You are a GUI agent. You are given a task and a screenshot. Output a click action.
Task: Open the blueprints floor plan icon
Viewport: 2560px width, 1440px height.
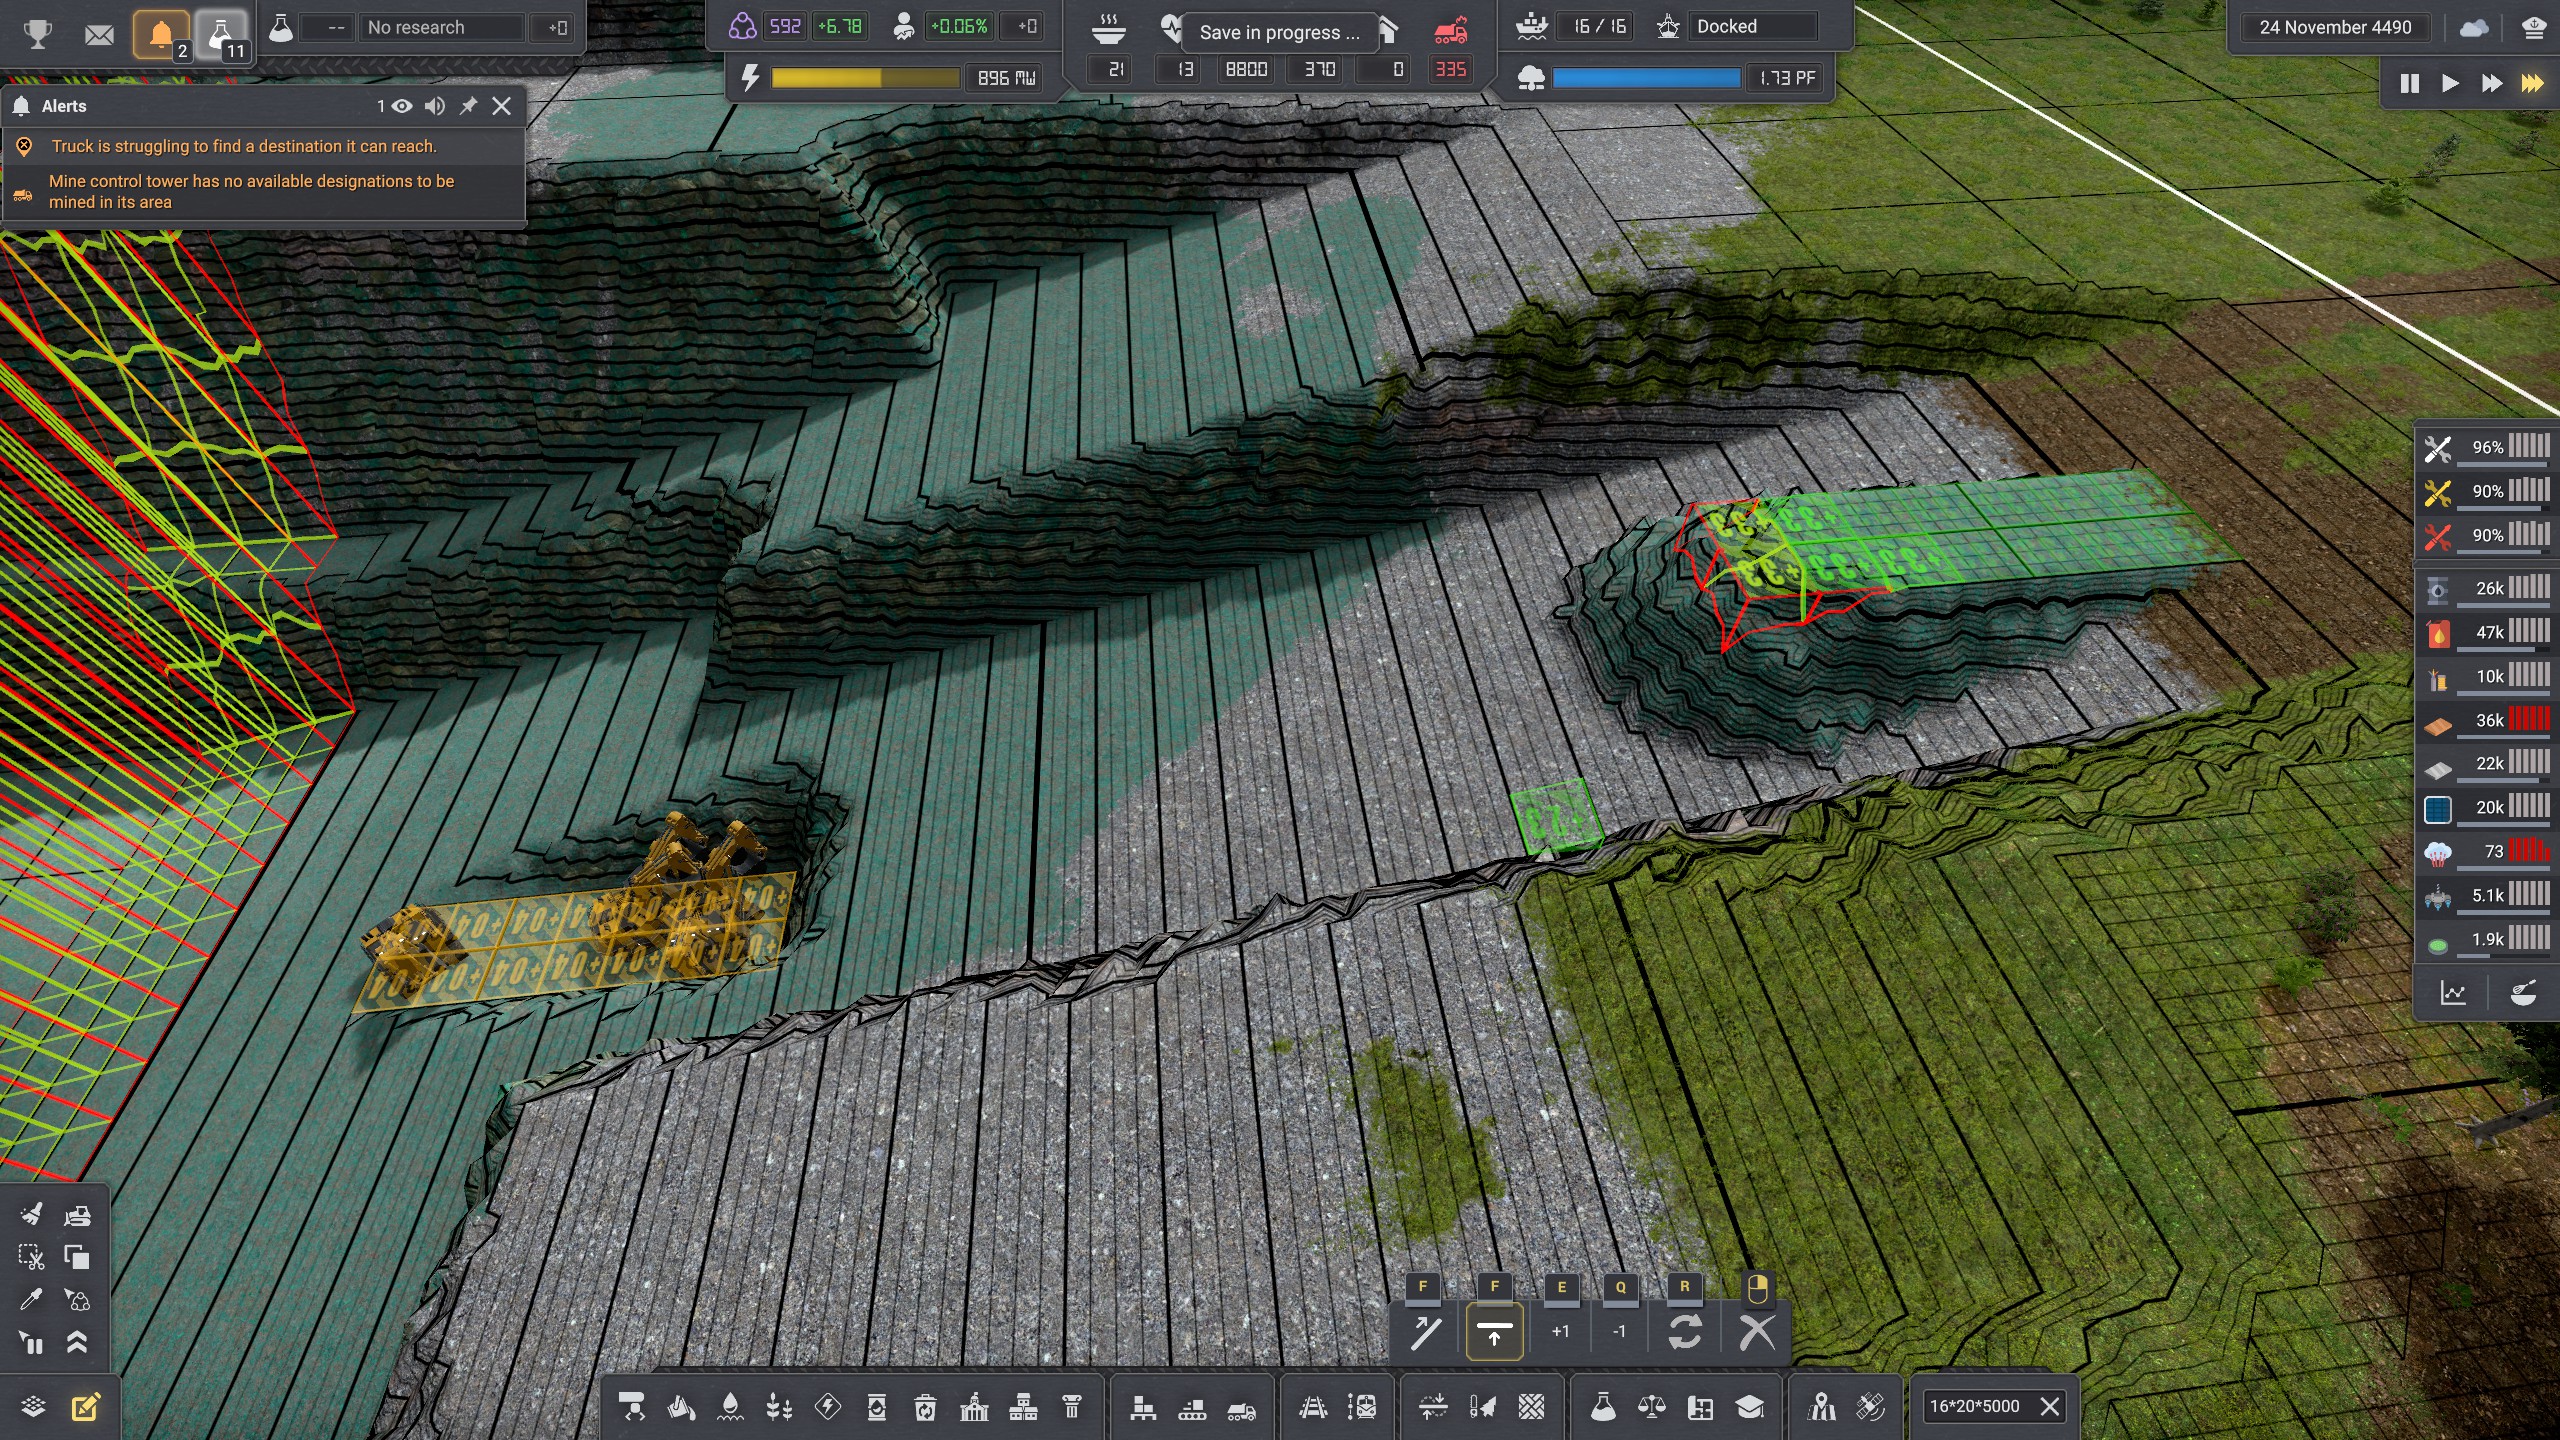[x=1700, y=1407]
